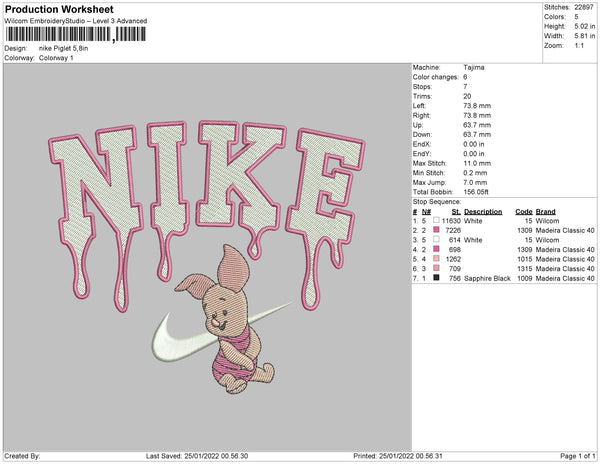The image size is (600, 464).
Task: Click the Max Jump value 7.0 mm
Action: pyautogui.click(x=474, y=182)
